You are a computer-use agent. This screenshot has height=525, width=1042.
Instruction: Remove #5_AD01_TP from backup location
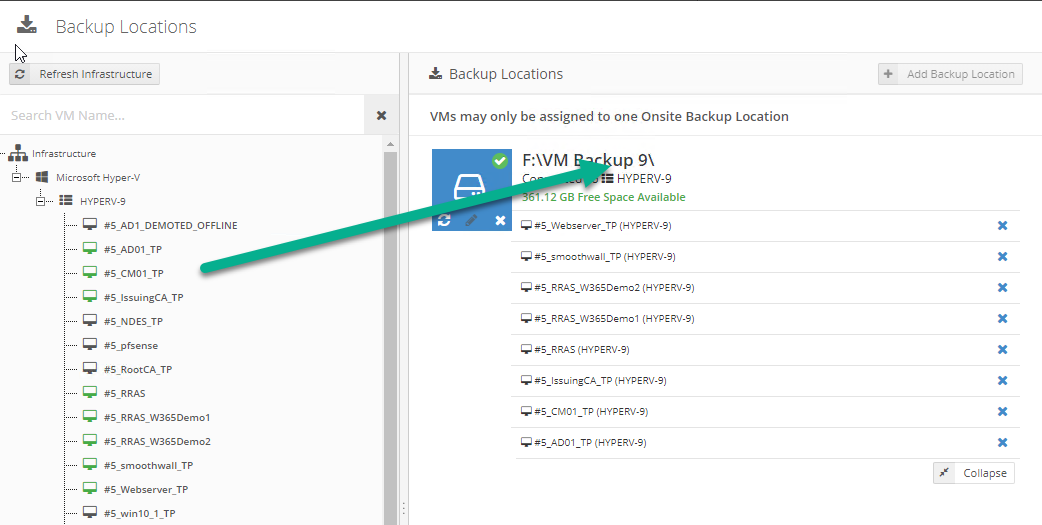[1002, 443]
